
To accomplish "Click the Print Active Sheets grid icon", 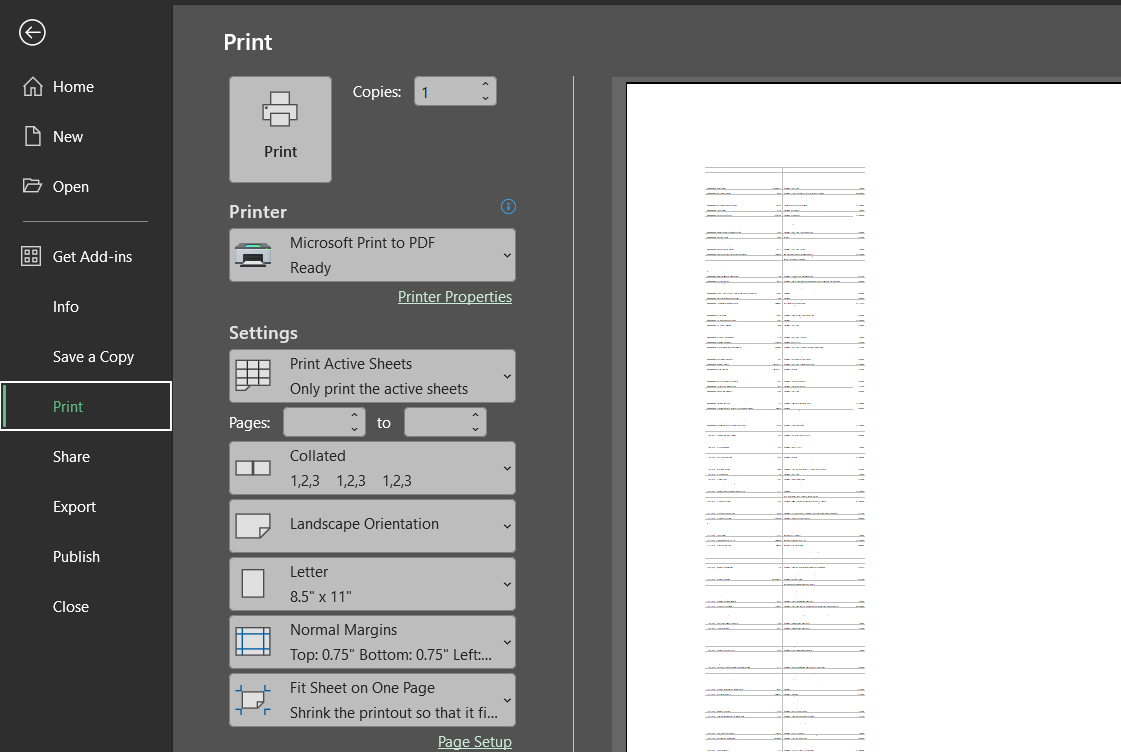I will [253, 375].
